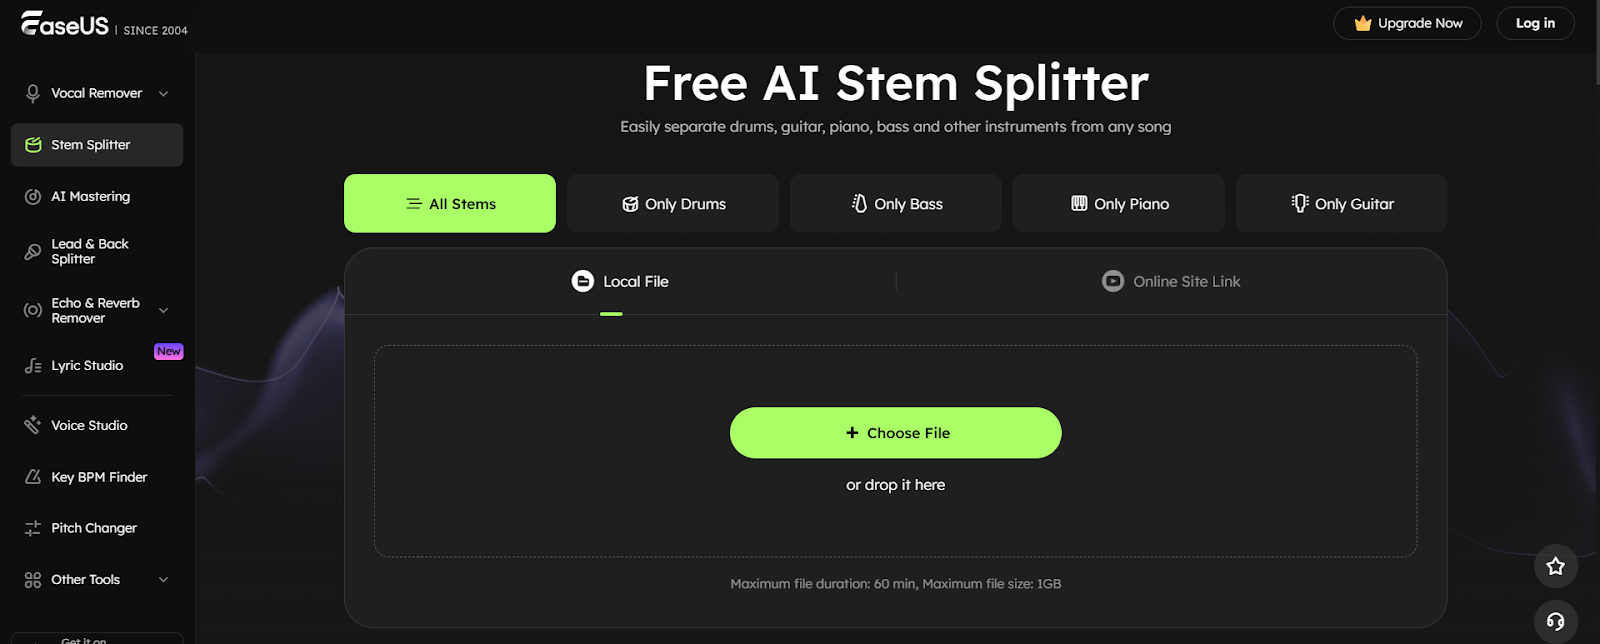Viewport: 1600px width, 644px height.
Task: Expand the Vocal Remover chevron
Action: 164,94
